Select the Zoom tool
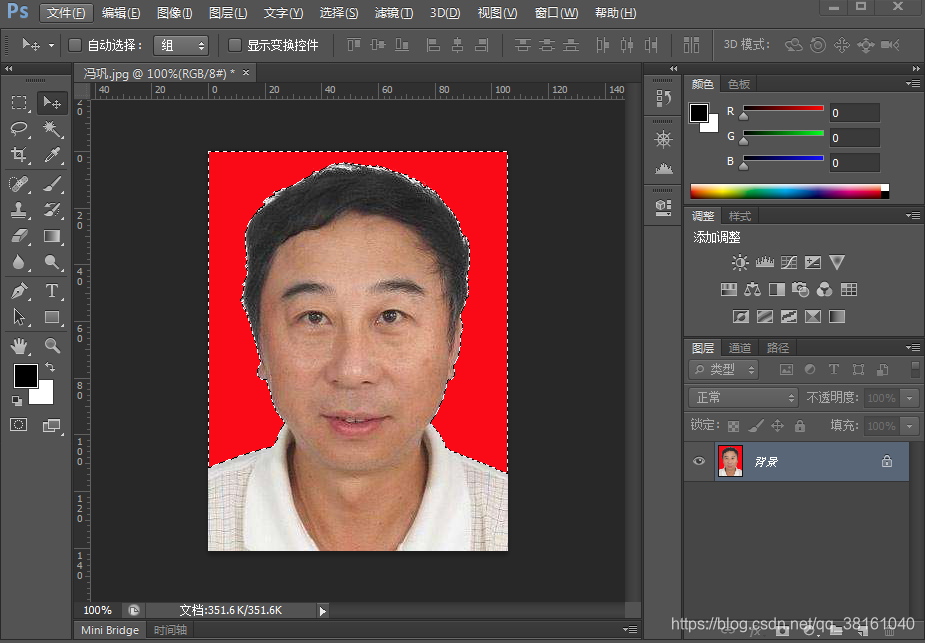This screenshot has height=643, width=925. coord(52,346)
